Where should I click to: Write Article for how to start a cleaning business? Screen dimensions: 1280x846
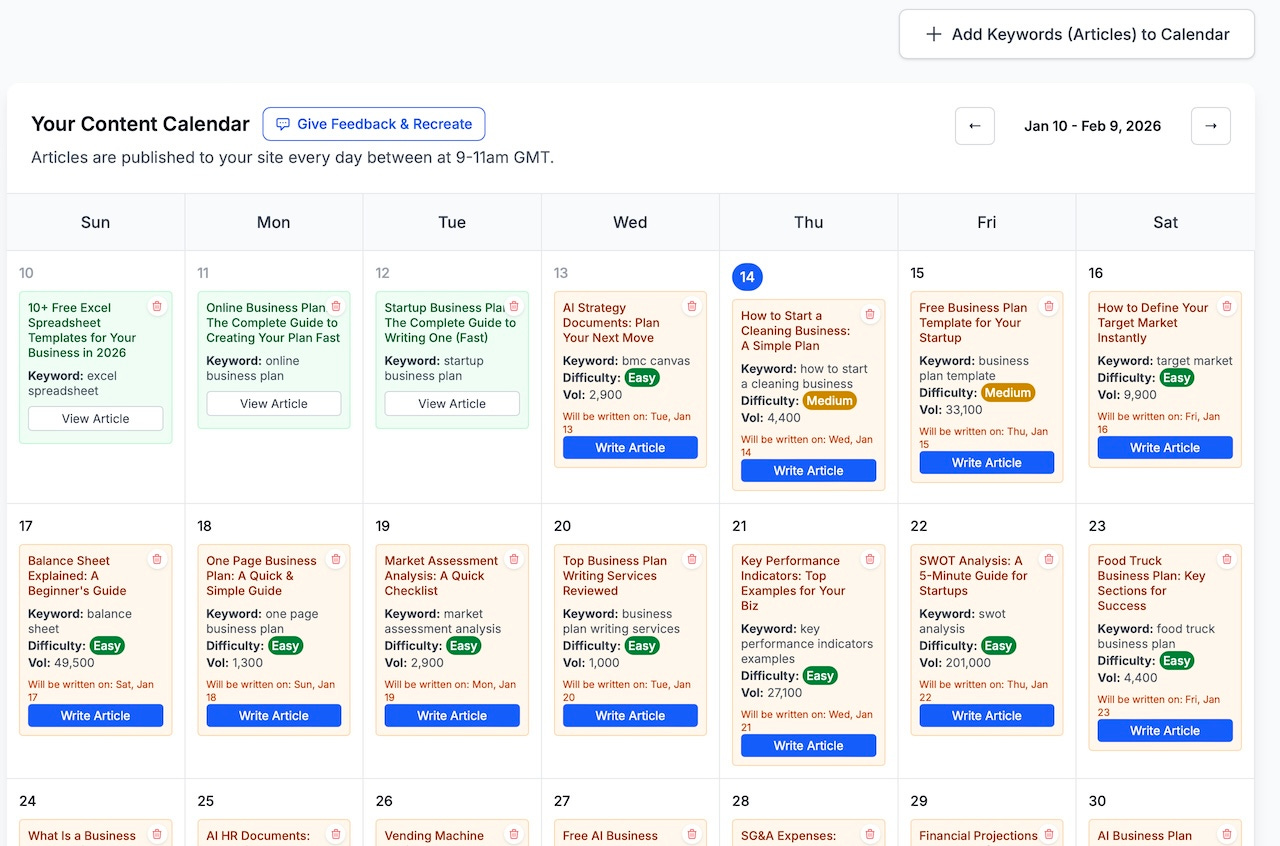point(808,471)
